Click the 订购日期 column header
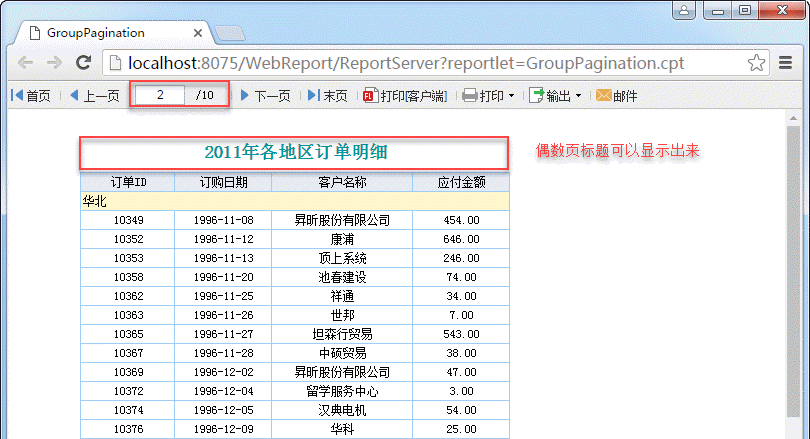The height and width of the screenshot is (439, 810). [223, 182]
